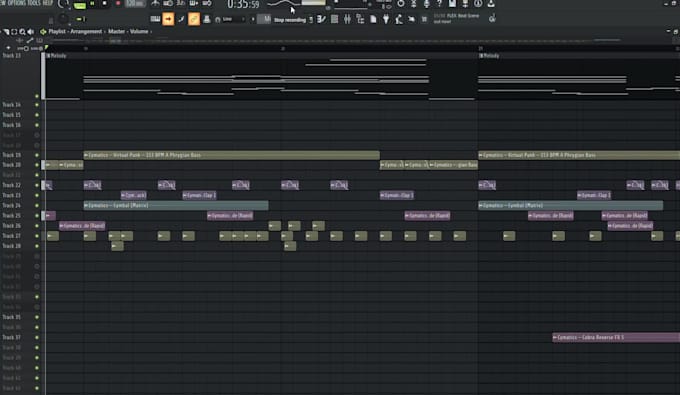This screenshot has height=395, width=680.
Task: Mute Track 15 with its green dot
Action: [x=36, y=115]
